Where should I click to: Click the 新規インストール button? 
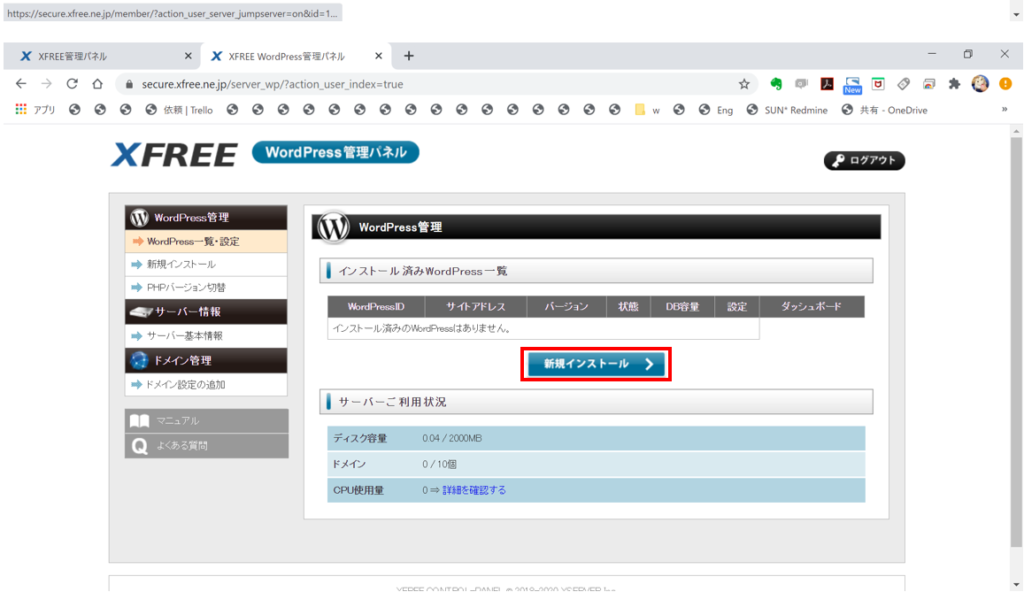(595, 365)
